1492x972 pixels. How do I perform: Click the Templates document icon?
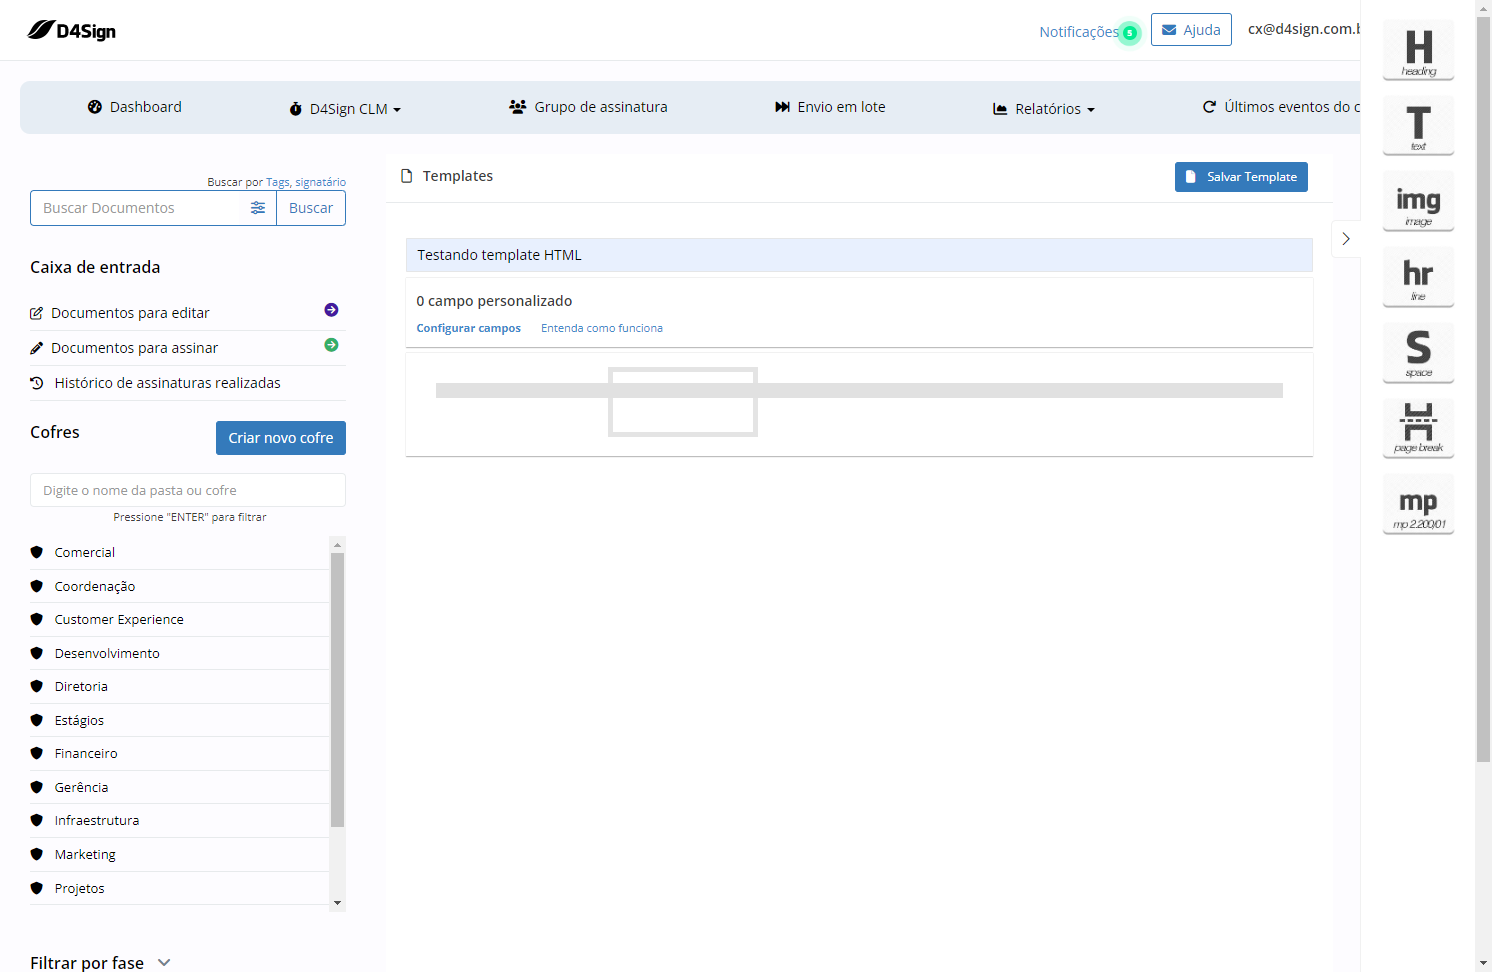point(407,176)
